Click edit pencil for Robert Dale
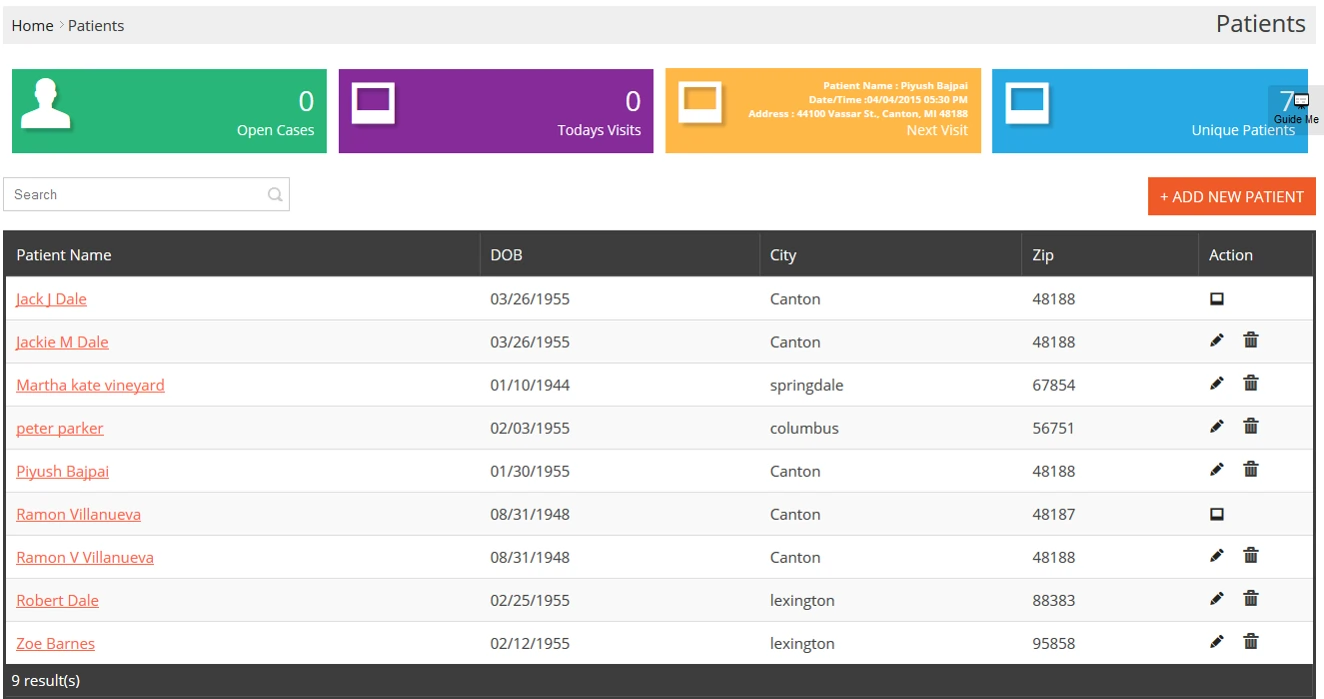This screenshot has height=699, width=1324. [x=1216, y=599]
